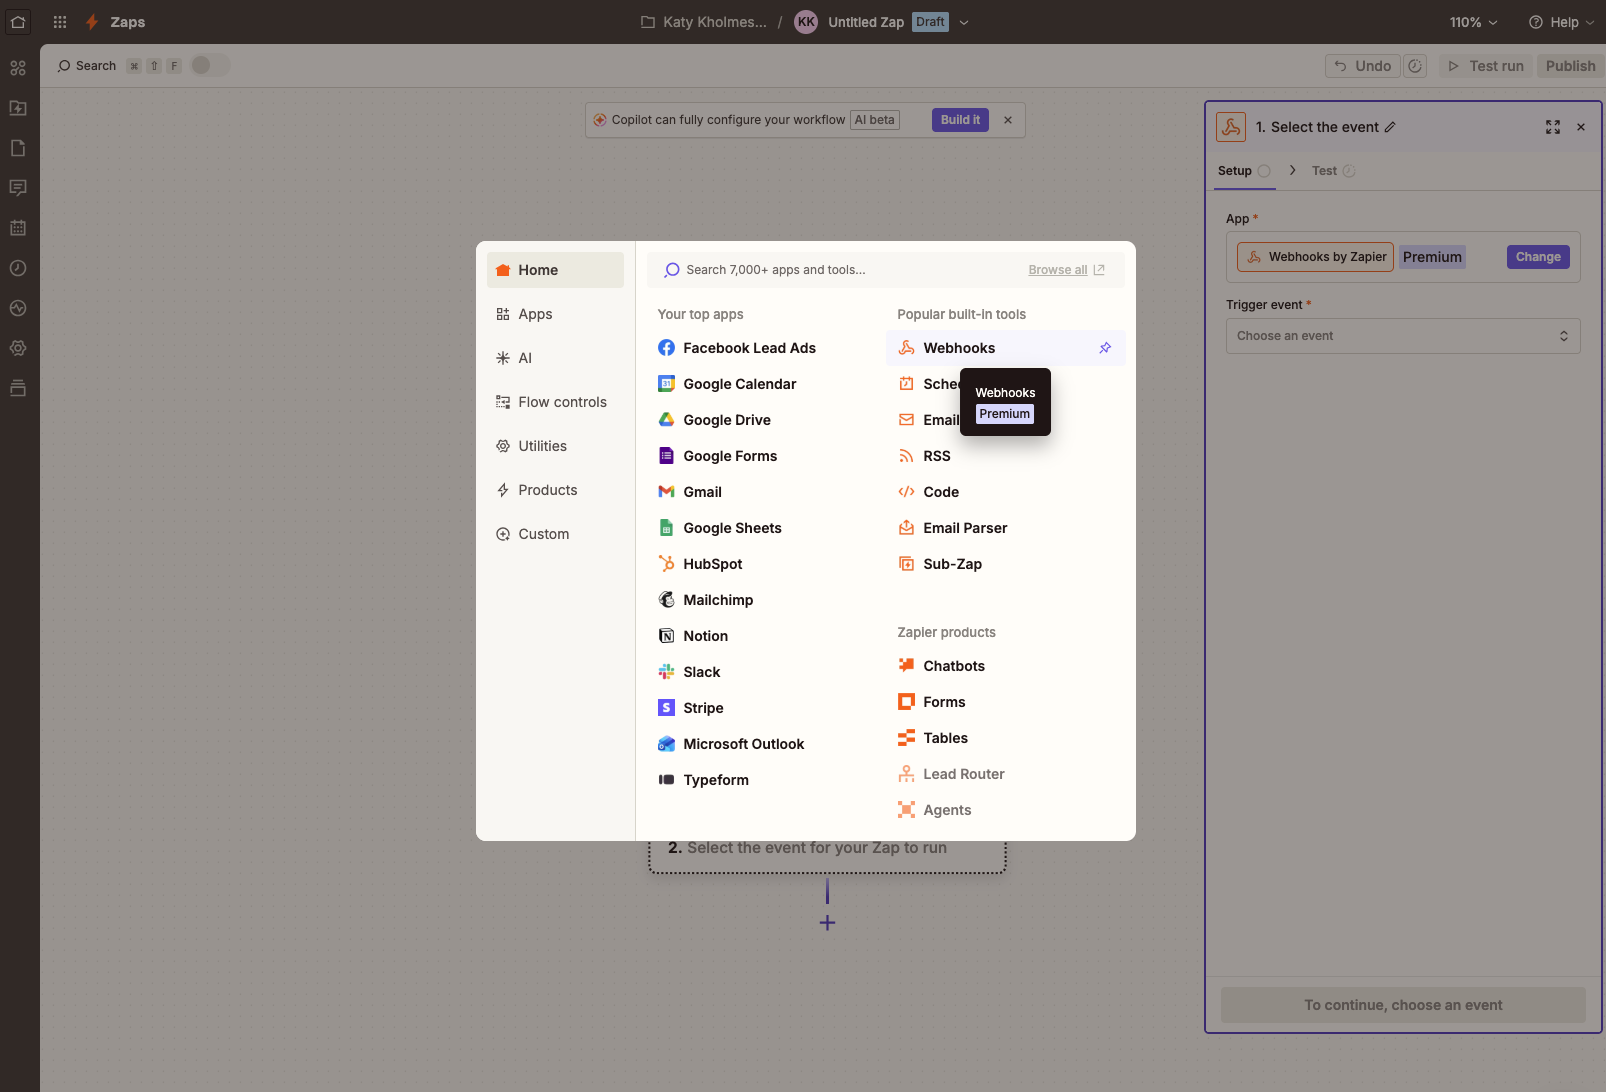This screenshot has width=1606, height=1092.
Task: Choose the Code tool
Action: (1005, 492)
